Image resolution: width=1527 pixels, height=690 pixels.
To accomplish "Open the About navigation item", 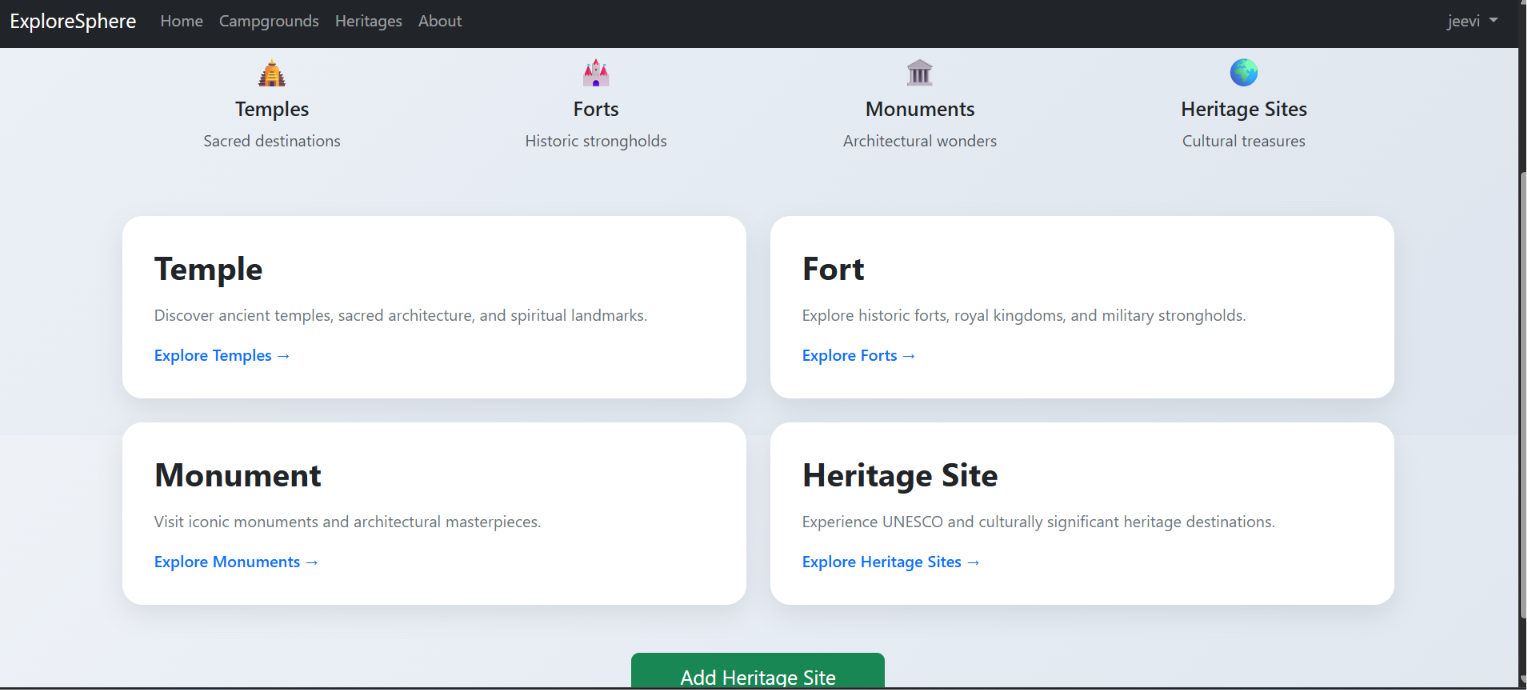I will coord(440,21).
